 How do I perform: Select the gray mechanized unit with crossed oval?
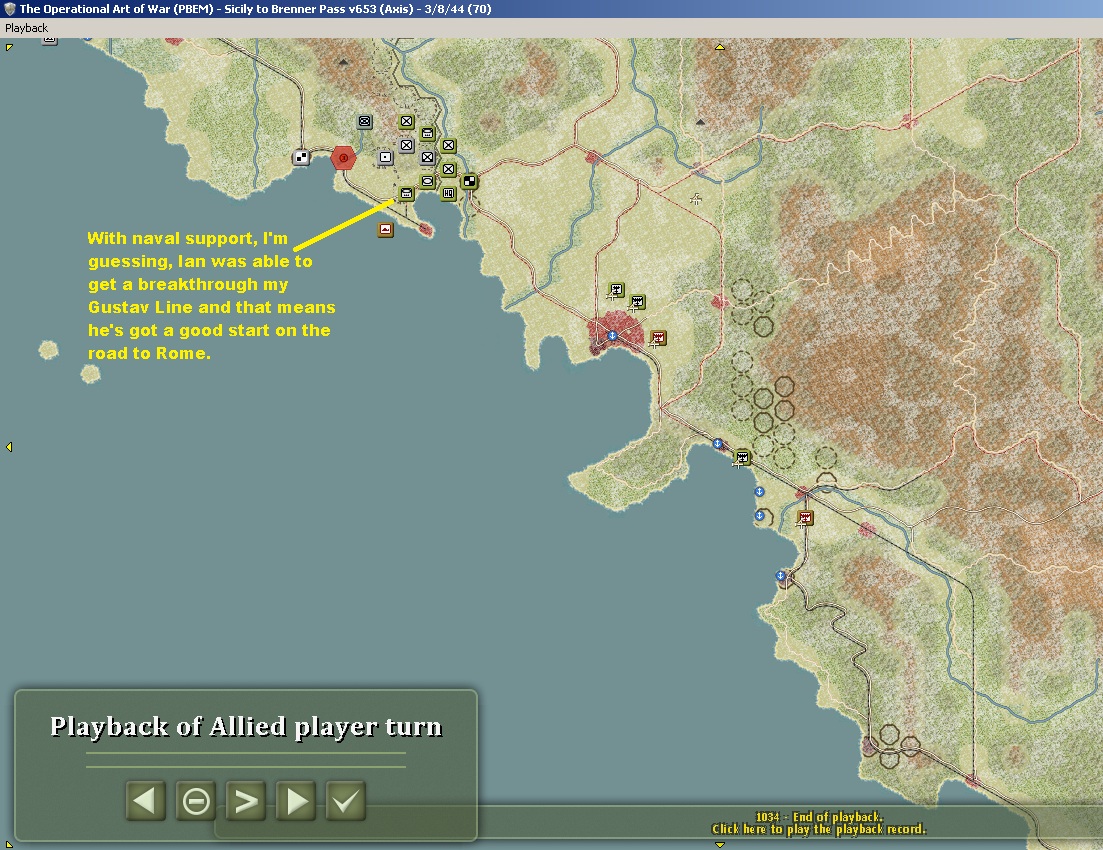[x=364, y=122]
